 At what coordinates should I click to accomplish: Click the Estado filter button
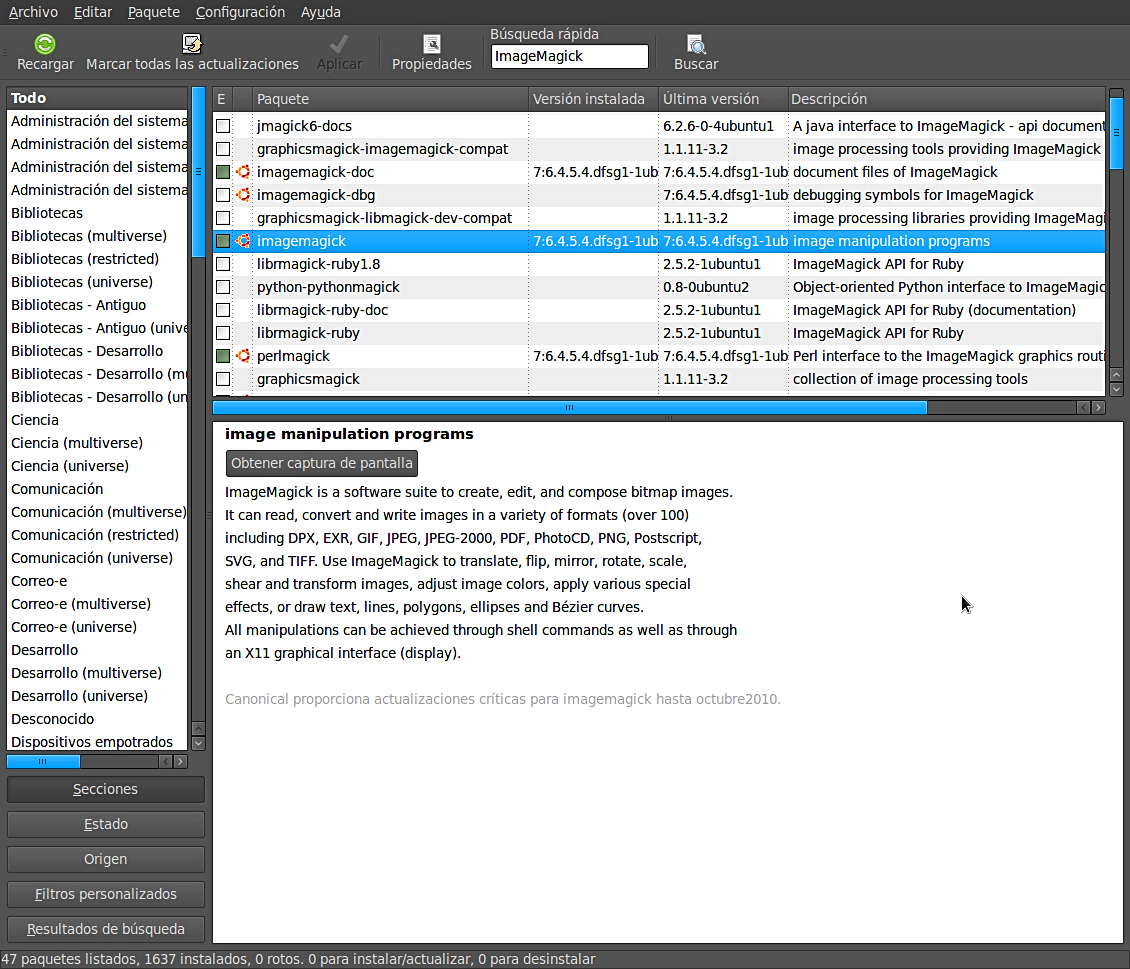pyautogui.click(x=105, y=824)
